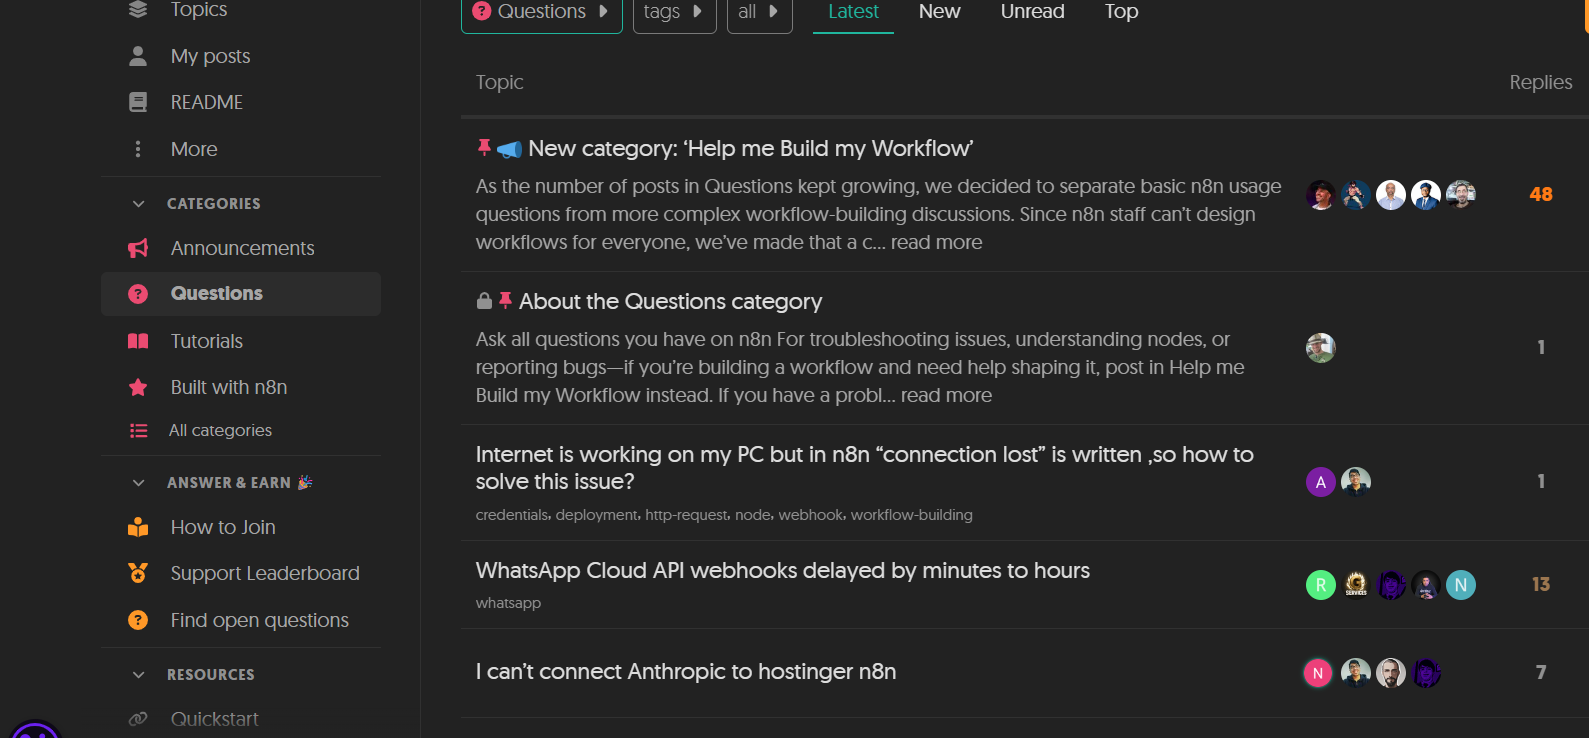
Task: Click the 'whatsapp' tag
Action: [x=508, y=603]
